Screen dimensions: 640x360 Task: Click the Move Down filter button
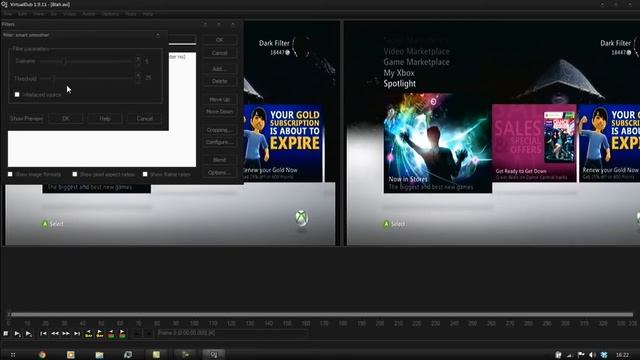point(220,111)
